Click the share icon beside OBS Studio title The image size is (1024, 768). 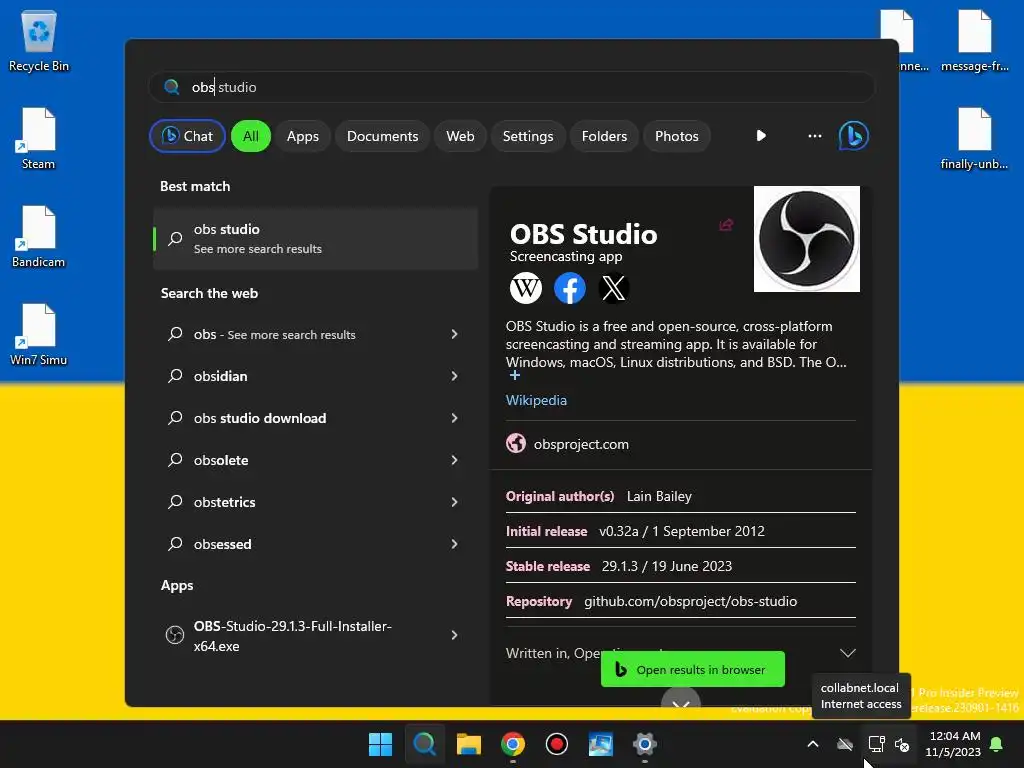(726, 225)
